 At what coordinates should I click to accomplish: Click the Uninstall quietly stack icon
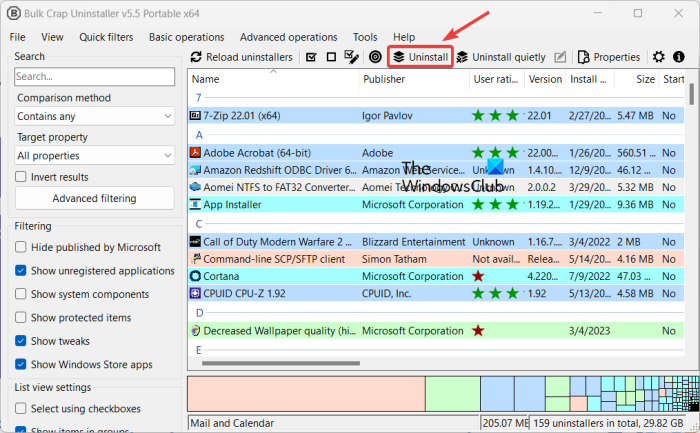462,57
